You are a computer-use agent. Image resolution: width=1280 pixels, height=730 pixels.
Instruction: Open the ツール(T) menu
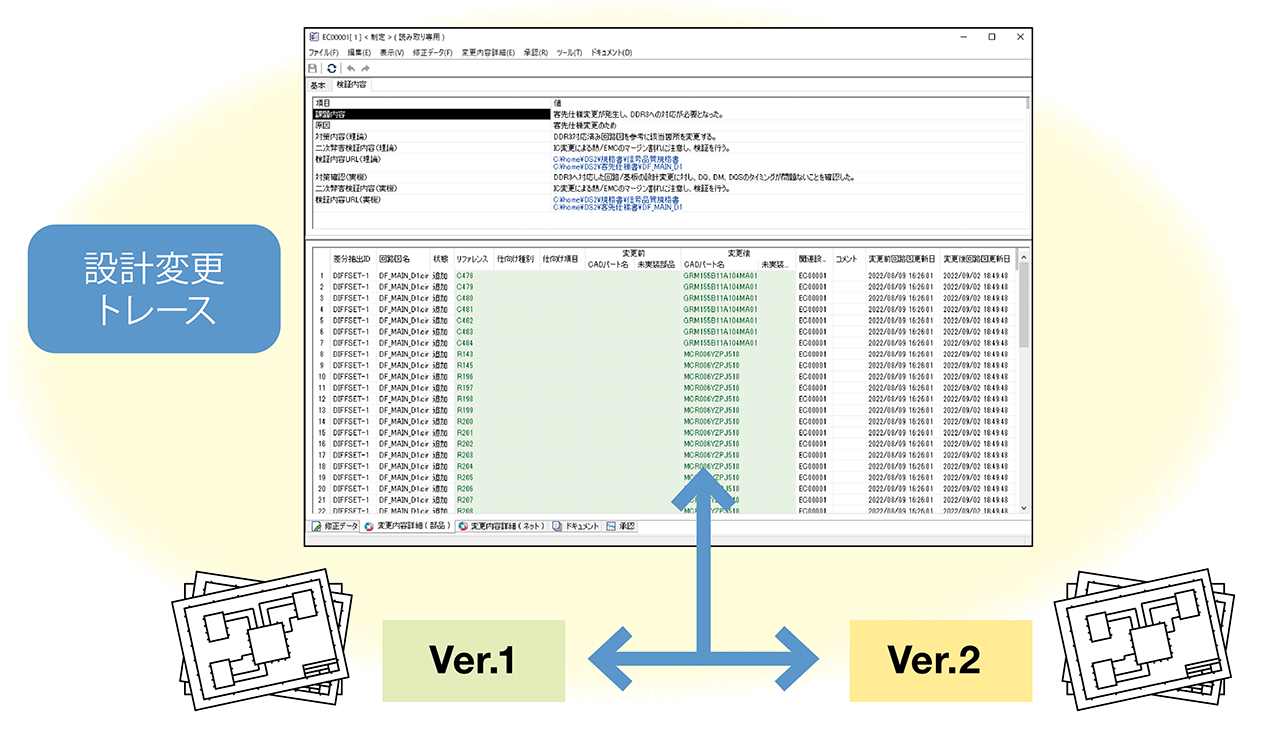pos(569,52)
